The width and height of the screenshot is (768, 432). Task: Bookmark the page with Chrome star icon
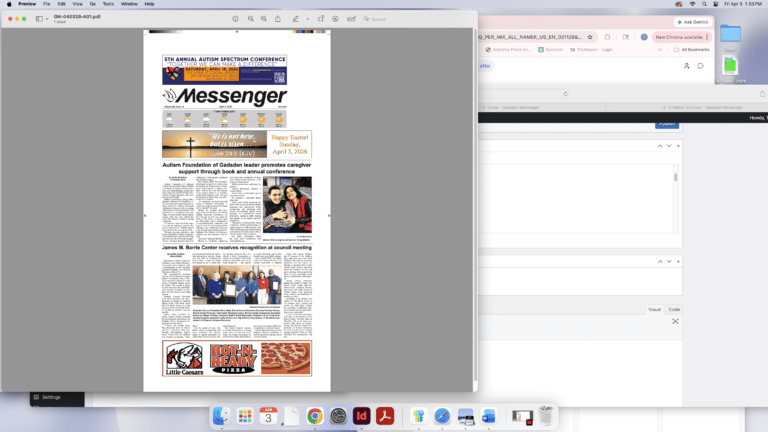pos(590,37)
